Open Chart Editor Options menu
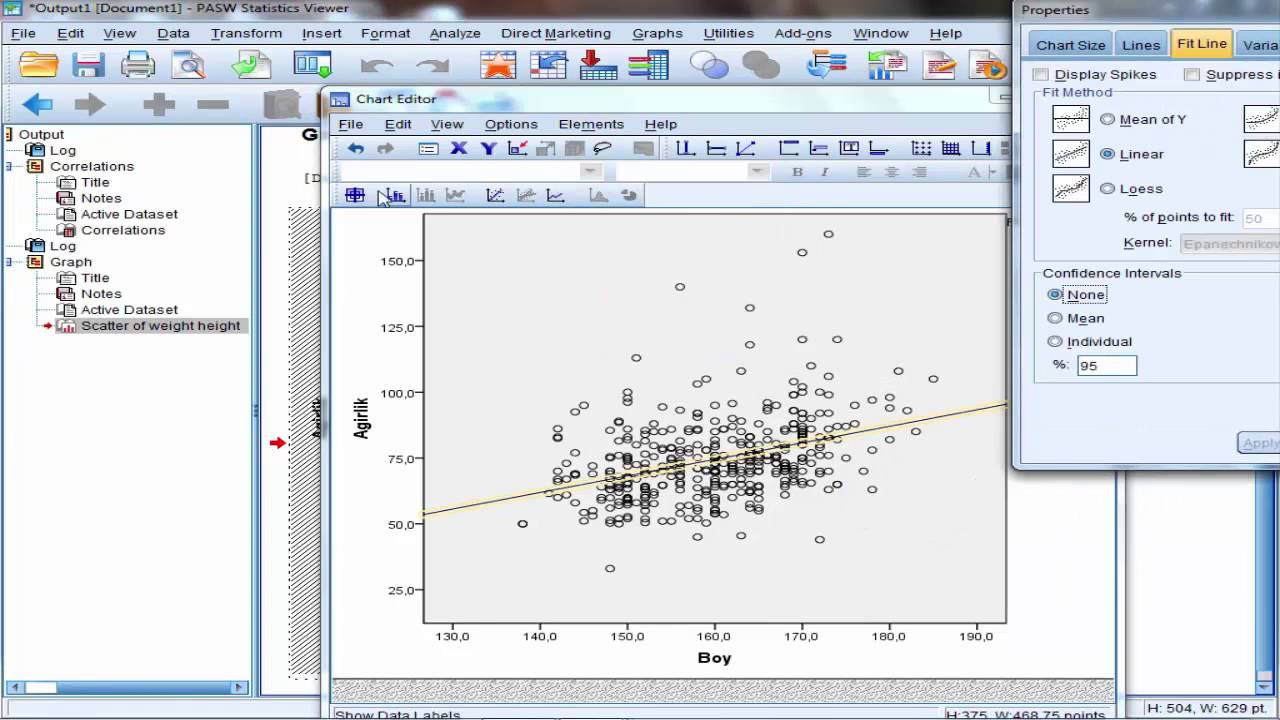The image size is (1280, 720). (x=511, y=124)
